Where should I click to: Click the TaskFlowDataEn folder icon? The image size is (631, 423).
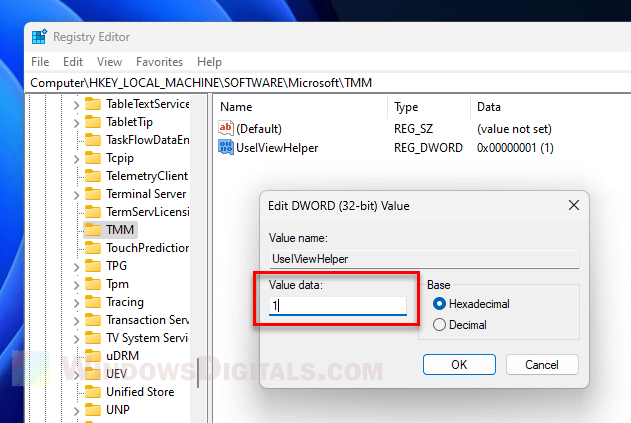click(93, 140)
